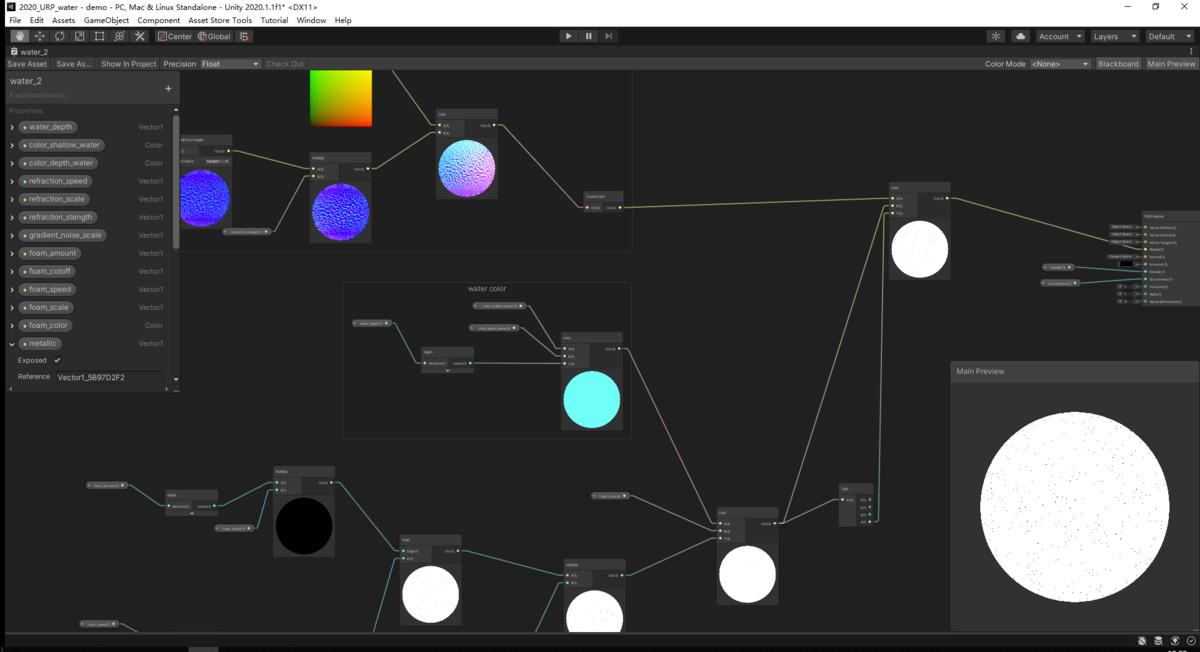Open the GameObject menu
Screen dimensions: 1200x652
pos(106,20)
